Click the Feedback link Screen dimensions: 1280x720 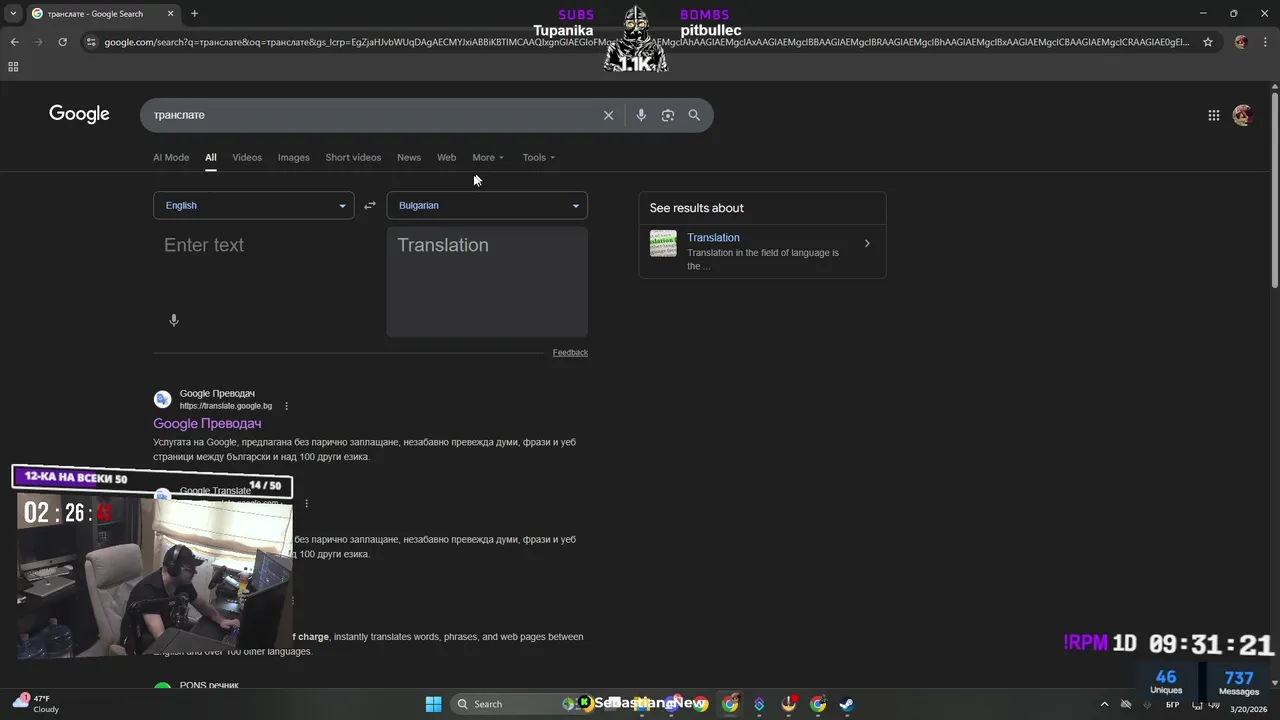point(570,352)
